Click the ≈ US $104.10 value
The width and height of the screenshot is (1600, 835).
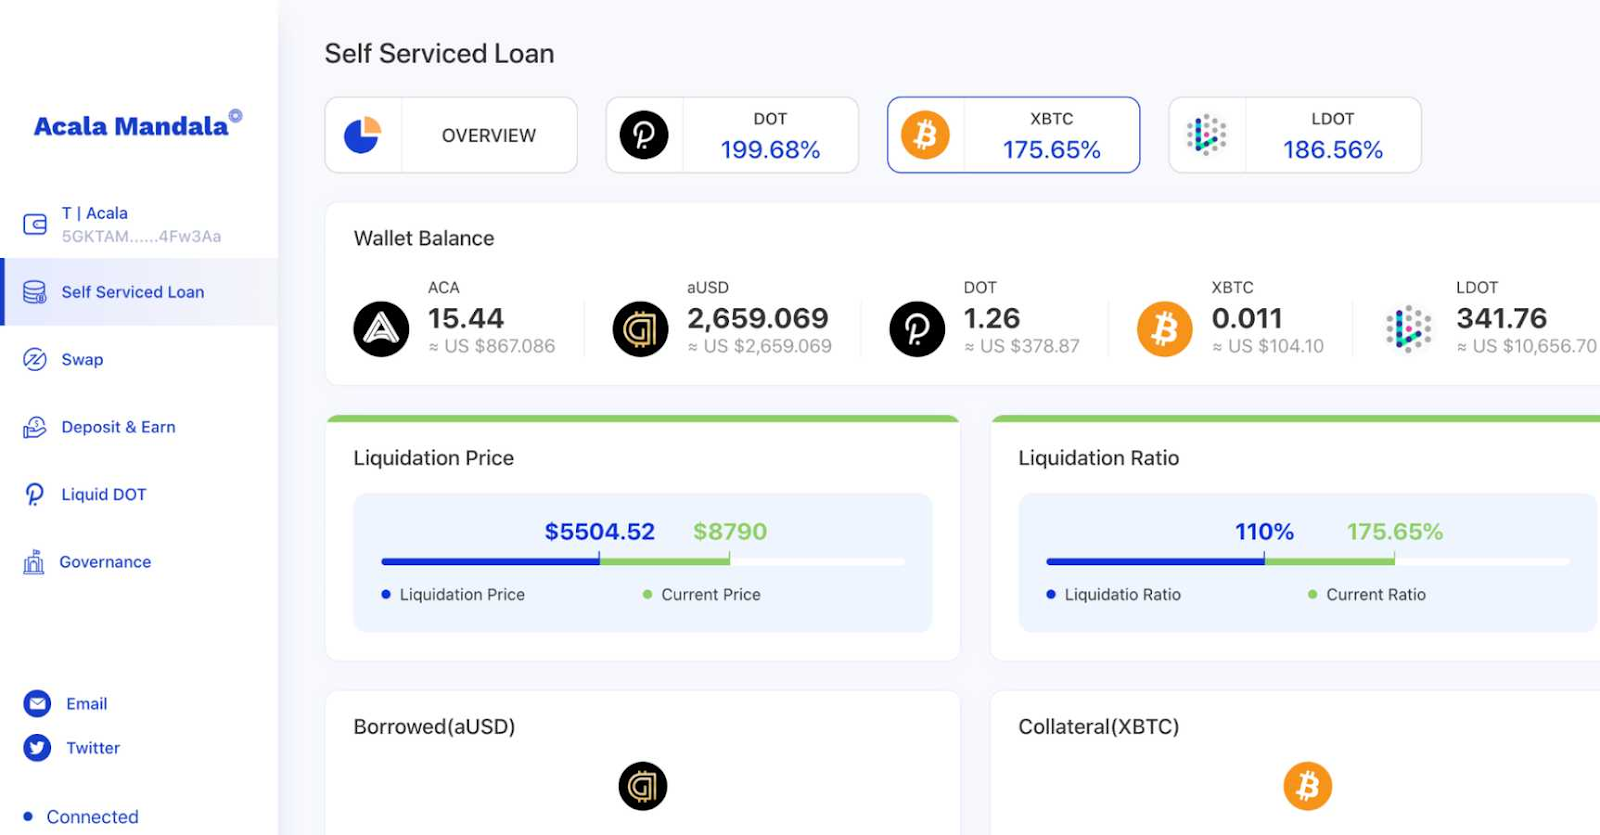(1268, 346)
